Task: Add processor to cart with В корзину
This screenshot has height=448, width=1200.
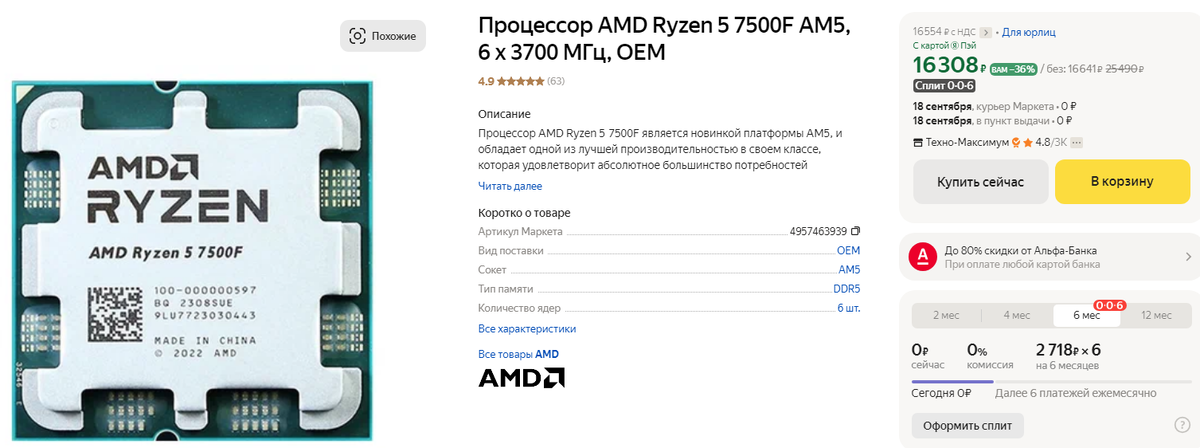Action: (x=1121, y=182)
